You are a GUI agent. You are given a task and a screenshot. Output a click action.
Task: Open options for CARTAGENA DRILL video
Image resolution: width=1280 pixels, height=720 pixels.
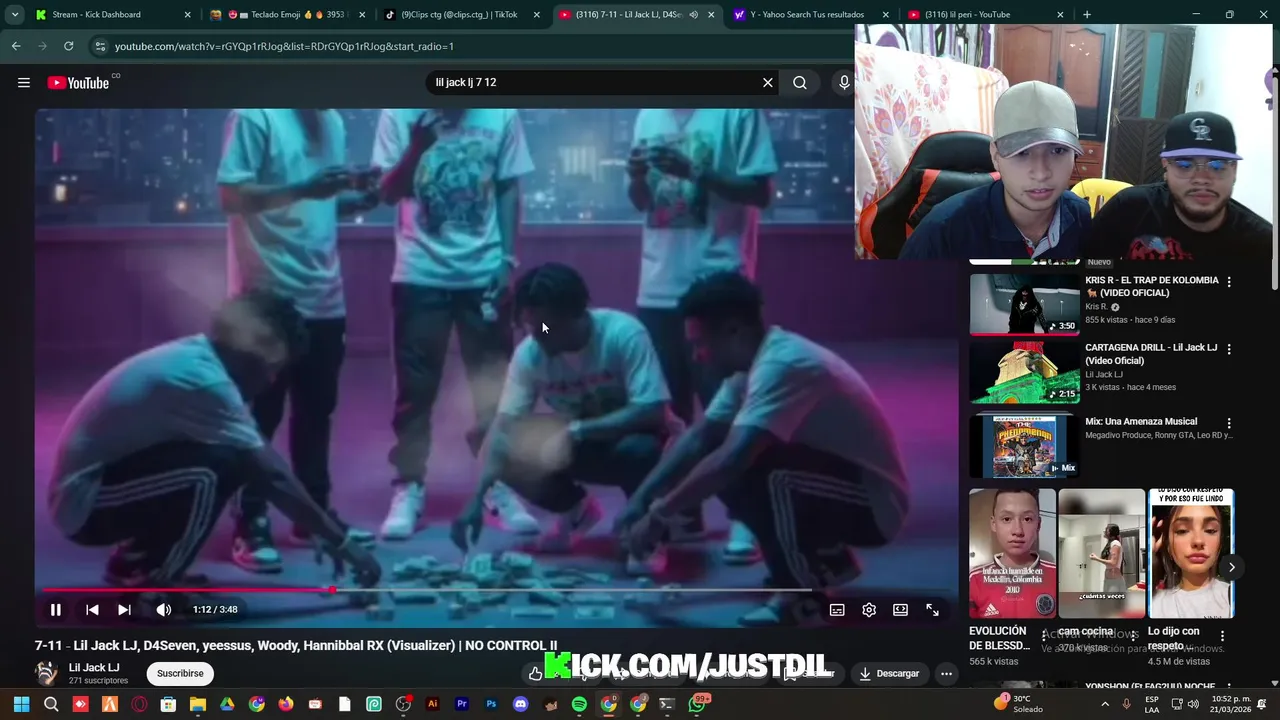click(x=1229, y=349)
